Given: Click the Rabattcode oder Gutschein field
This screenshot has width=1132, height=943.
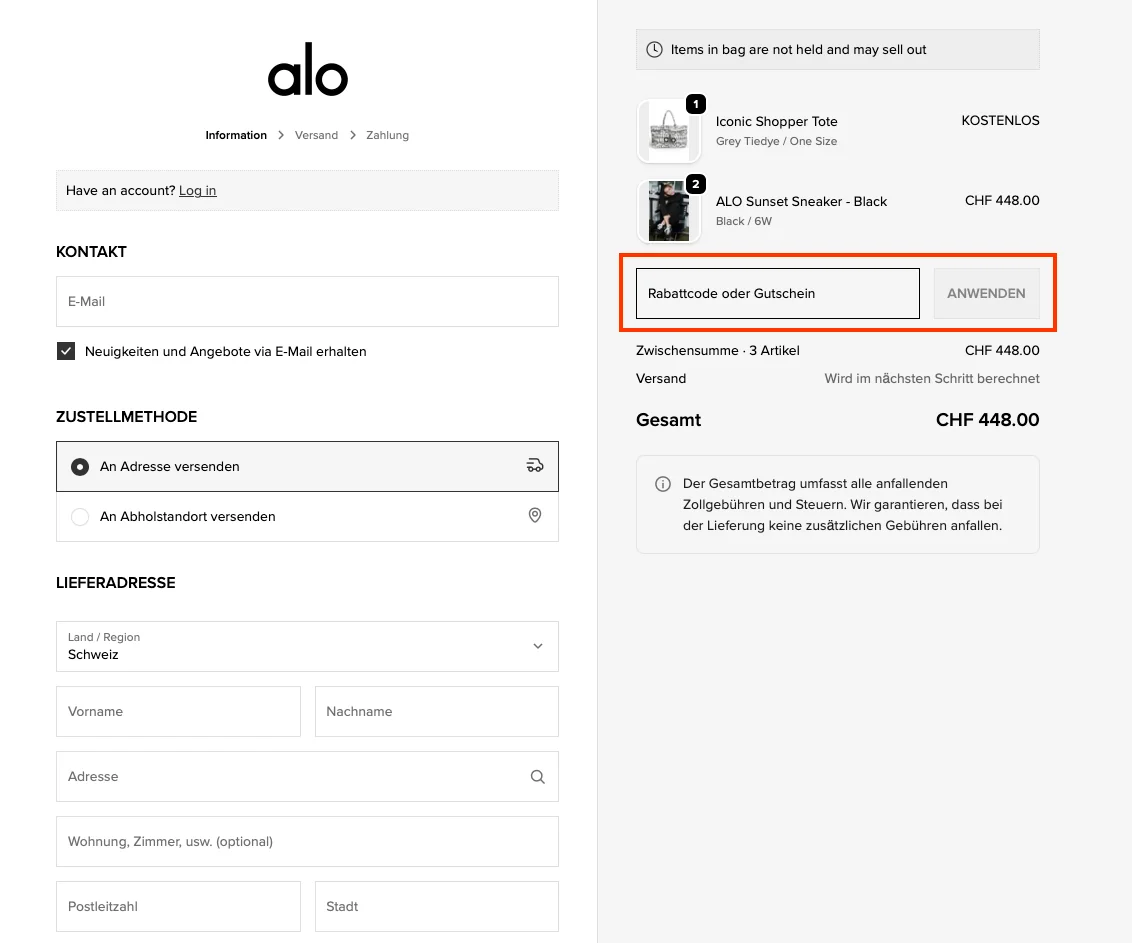Looking at the screenshot, I should (777, 293).
